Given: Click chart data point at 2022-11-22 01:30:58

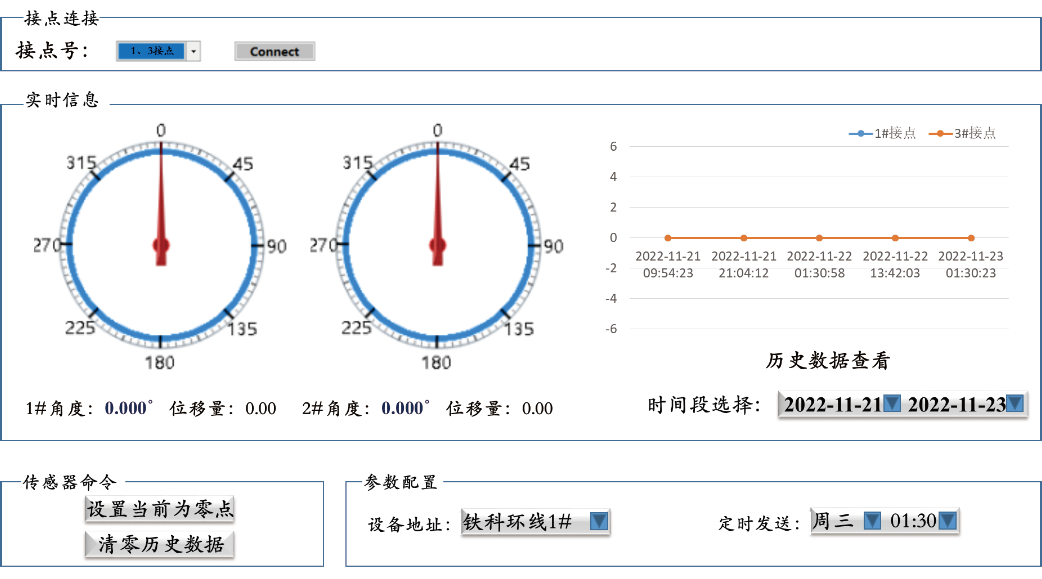Looking at the screenshot, I should point(819,238).
